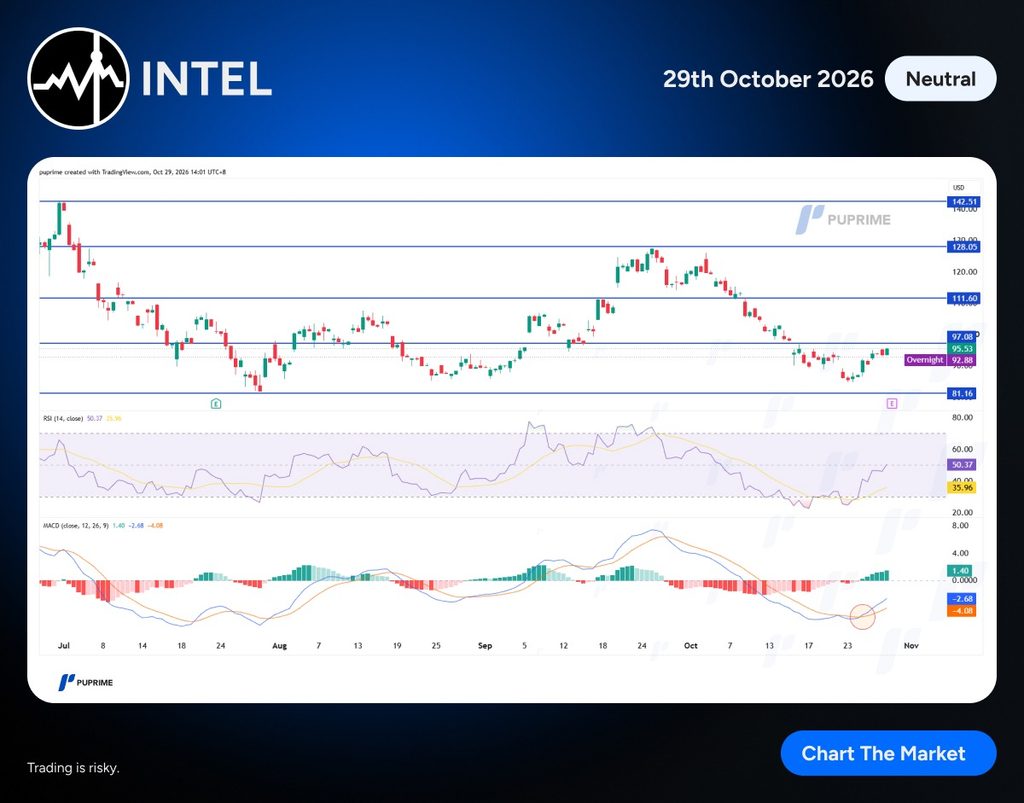Viewport: 1024px width, 803px height.
Task: Click the 128.05 price level label
Action: coord(964,247)
